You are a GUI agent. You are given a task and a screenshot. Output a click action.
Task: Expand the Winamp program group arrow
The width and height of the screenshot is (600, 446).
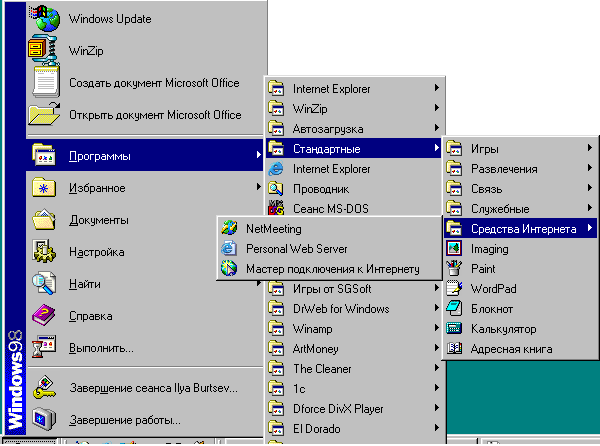pyautogui.click(x=437, y=328)
